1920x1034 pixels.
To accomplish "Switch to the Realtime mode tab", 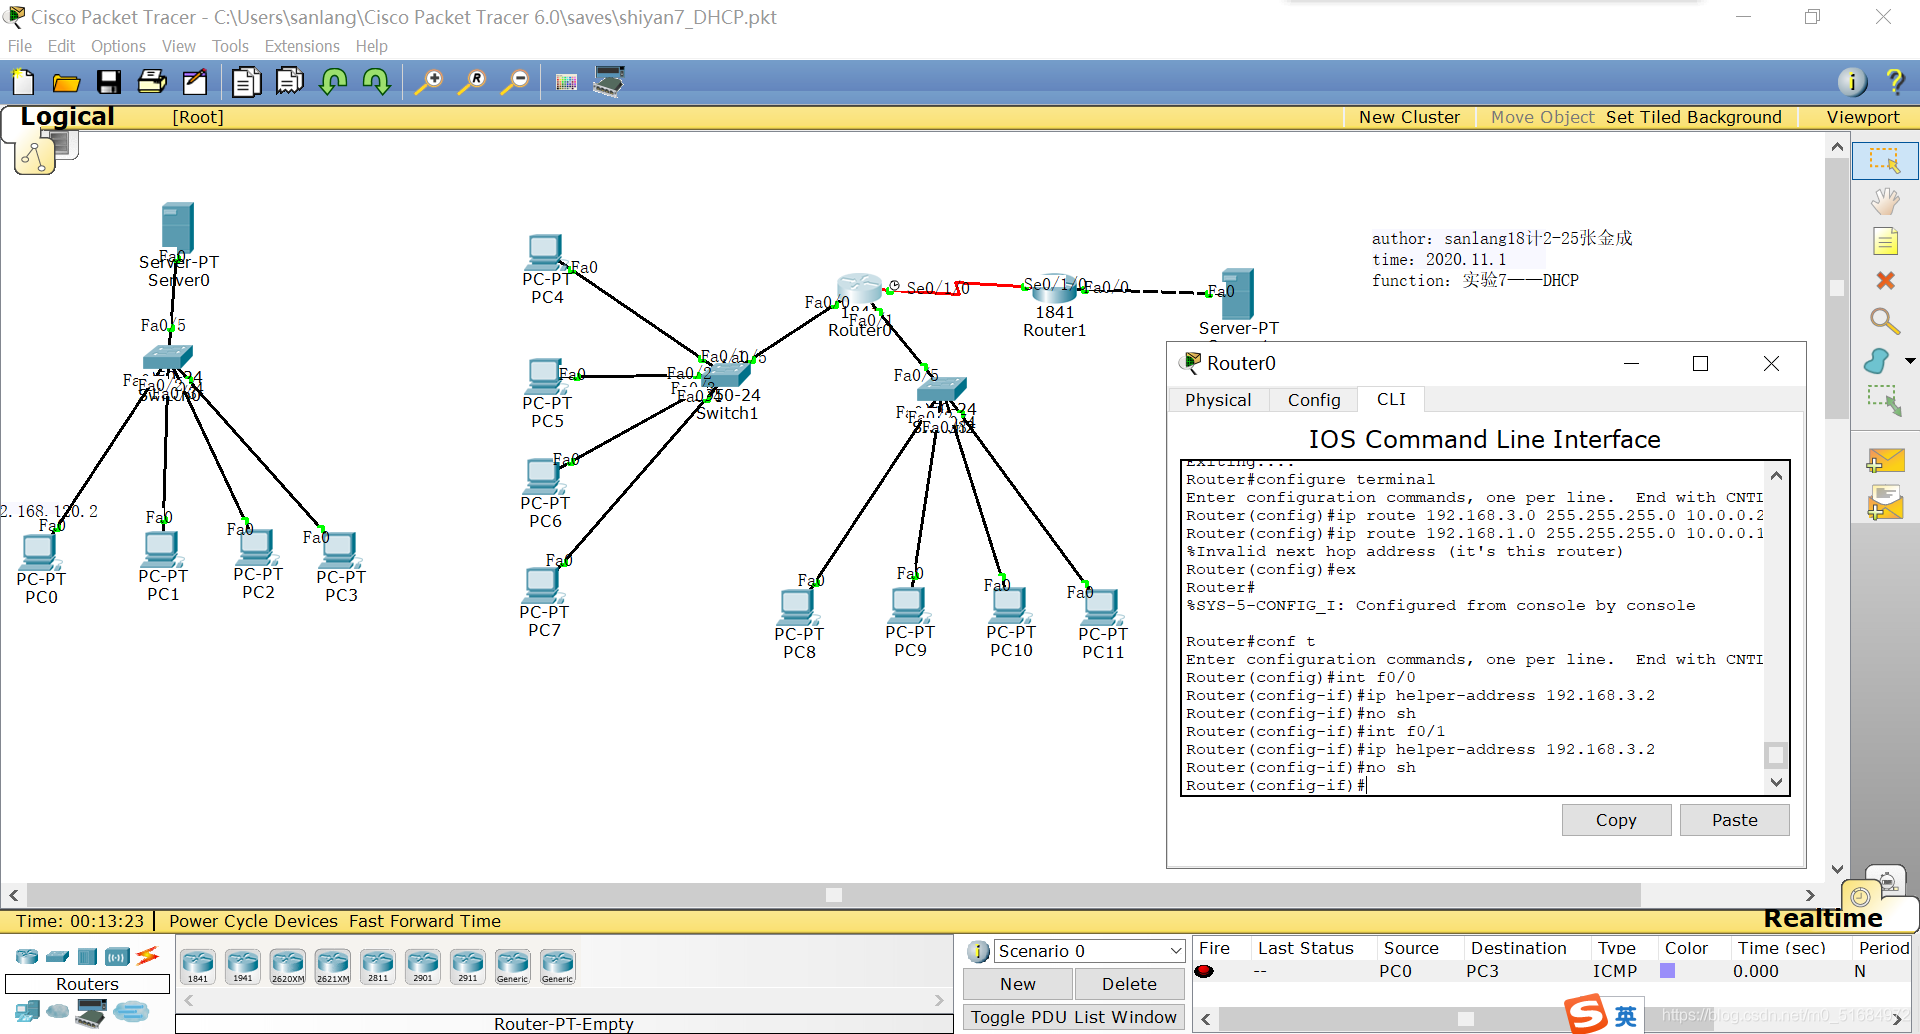I will click(x=1822, y=918).
